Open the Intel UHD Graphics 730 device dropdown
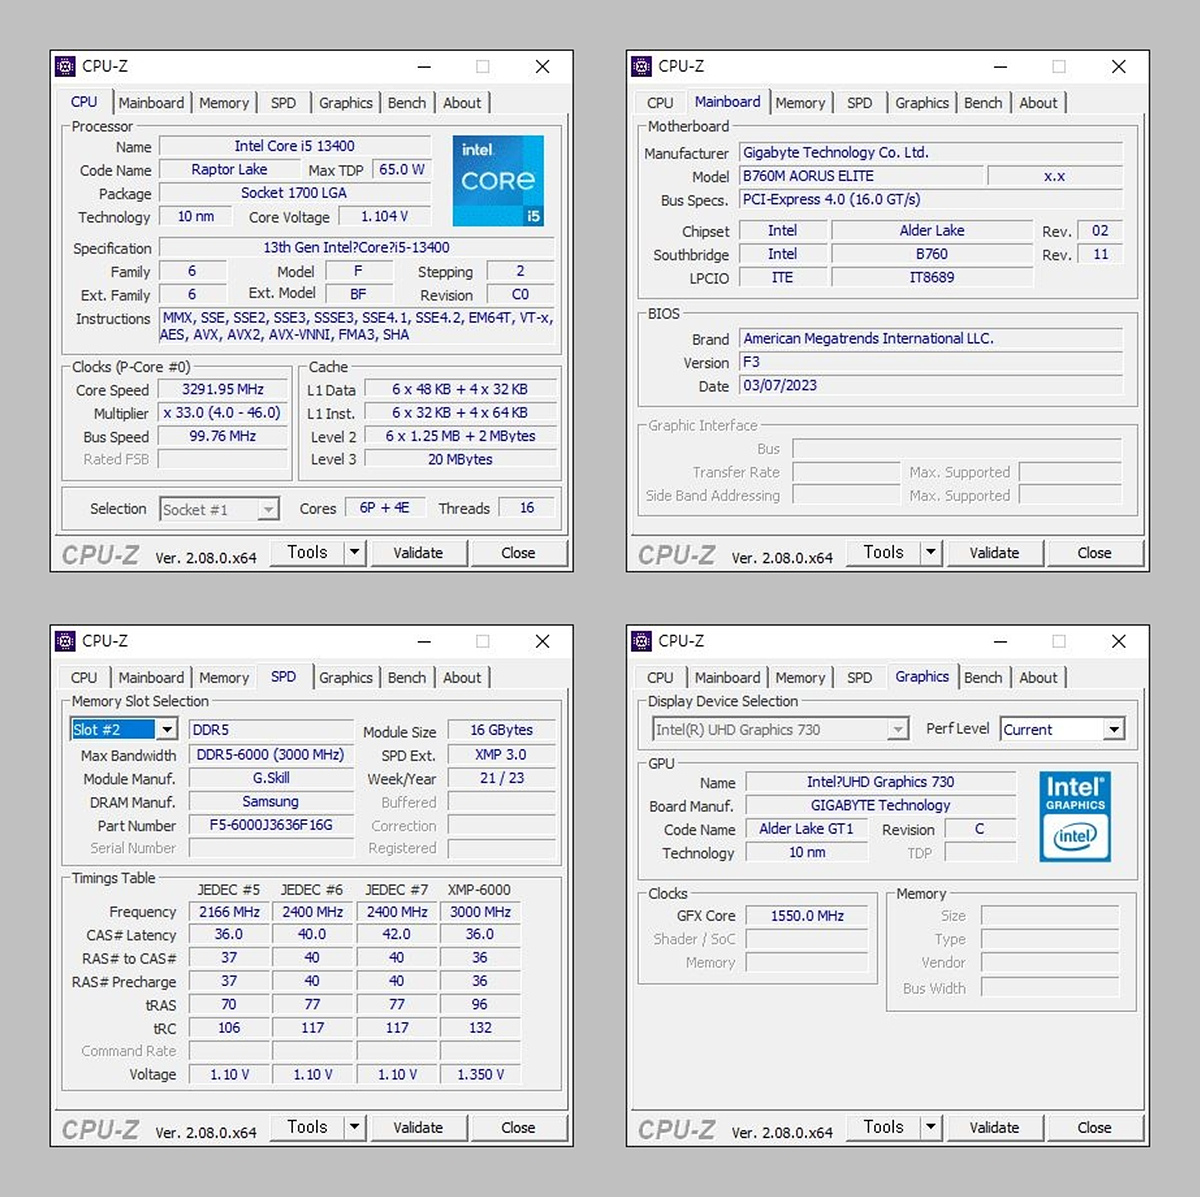This screenshot has width=1200, height=1197. coord(898,730)
